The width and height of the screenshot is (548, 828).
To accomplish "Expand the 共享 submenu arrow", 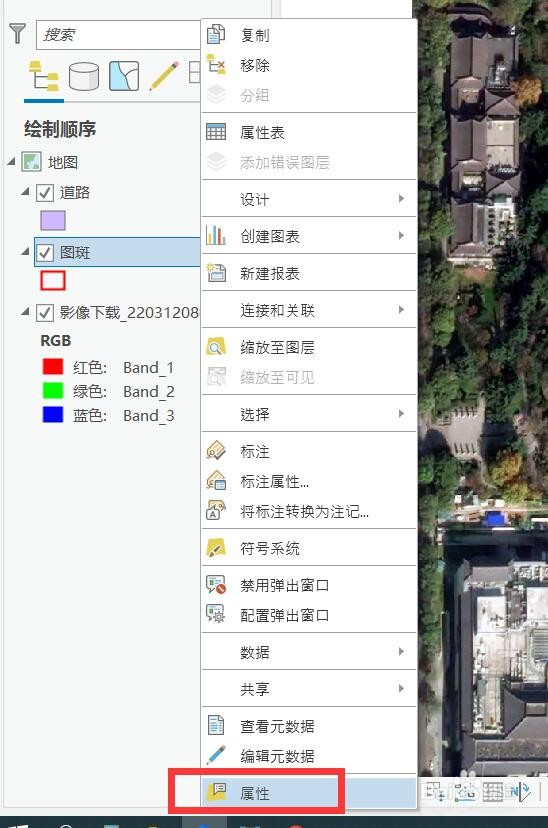I will click(x=401, y=689).
